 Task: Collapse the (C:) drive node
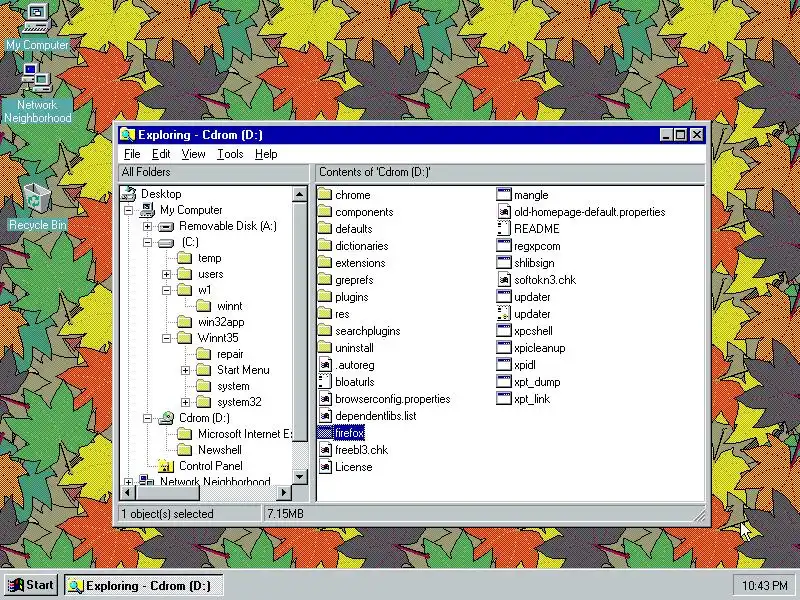147,242
